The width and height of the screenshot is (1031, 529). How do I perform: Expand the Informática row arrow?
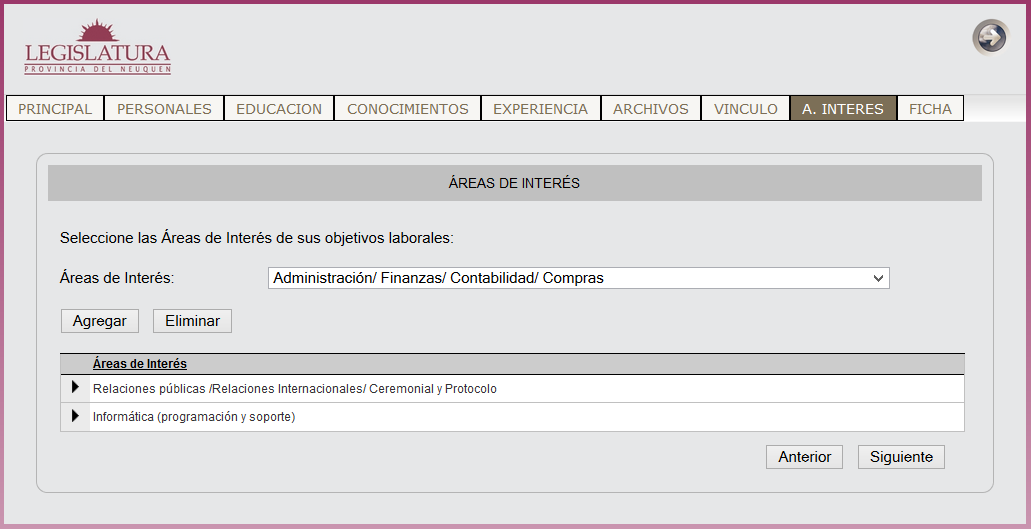[x=75, y=416]
